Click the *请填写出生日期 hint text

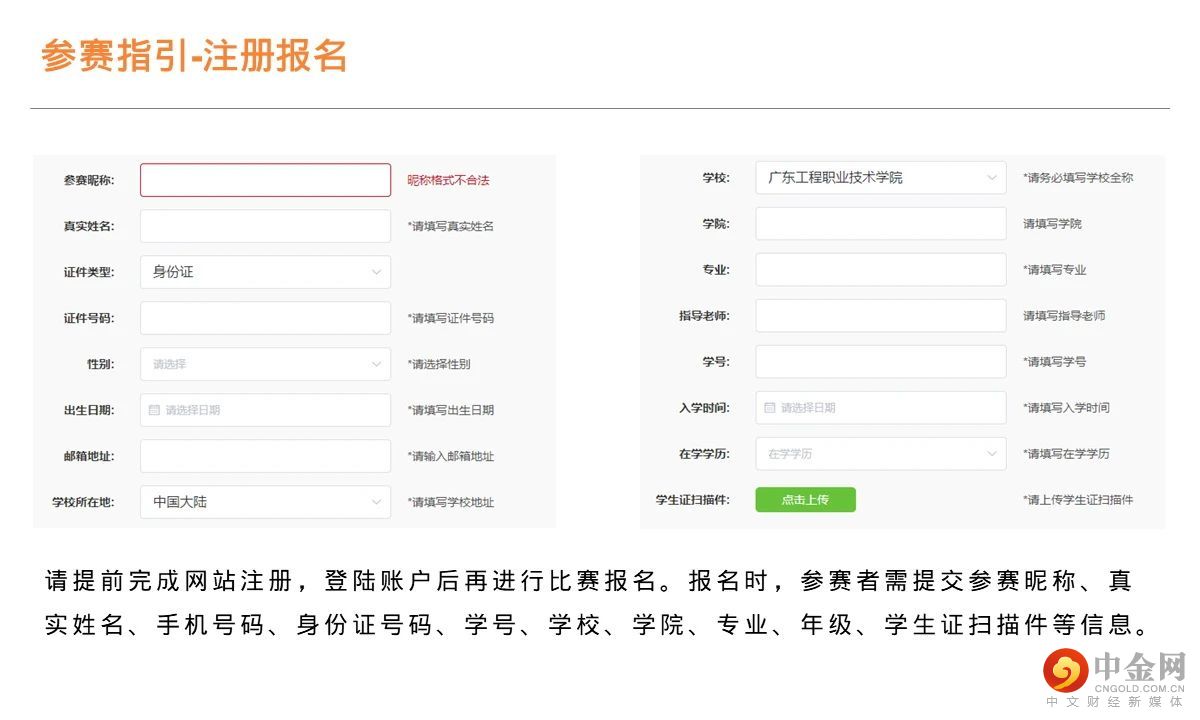pos(451,410)
